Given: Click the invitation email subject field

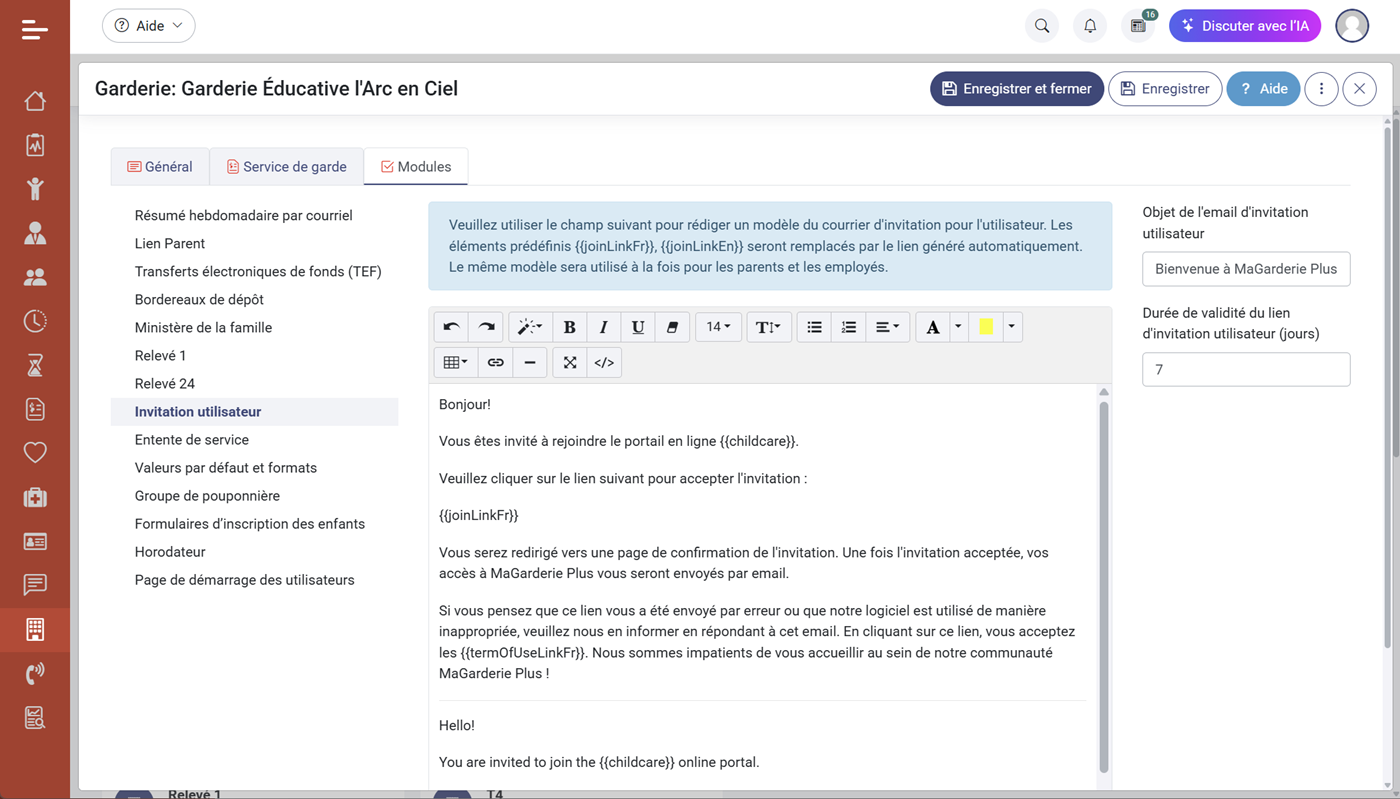Looking at the screenshot, I should tap(1246, 269).
